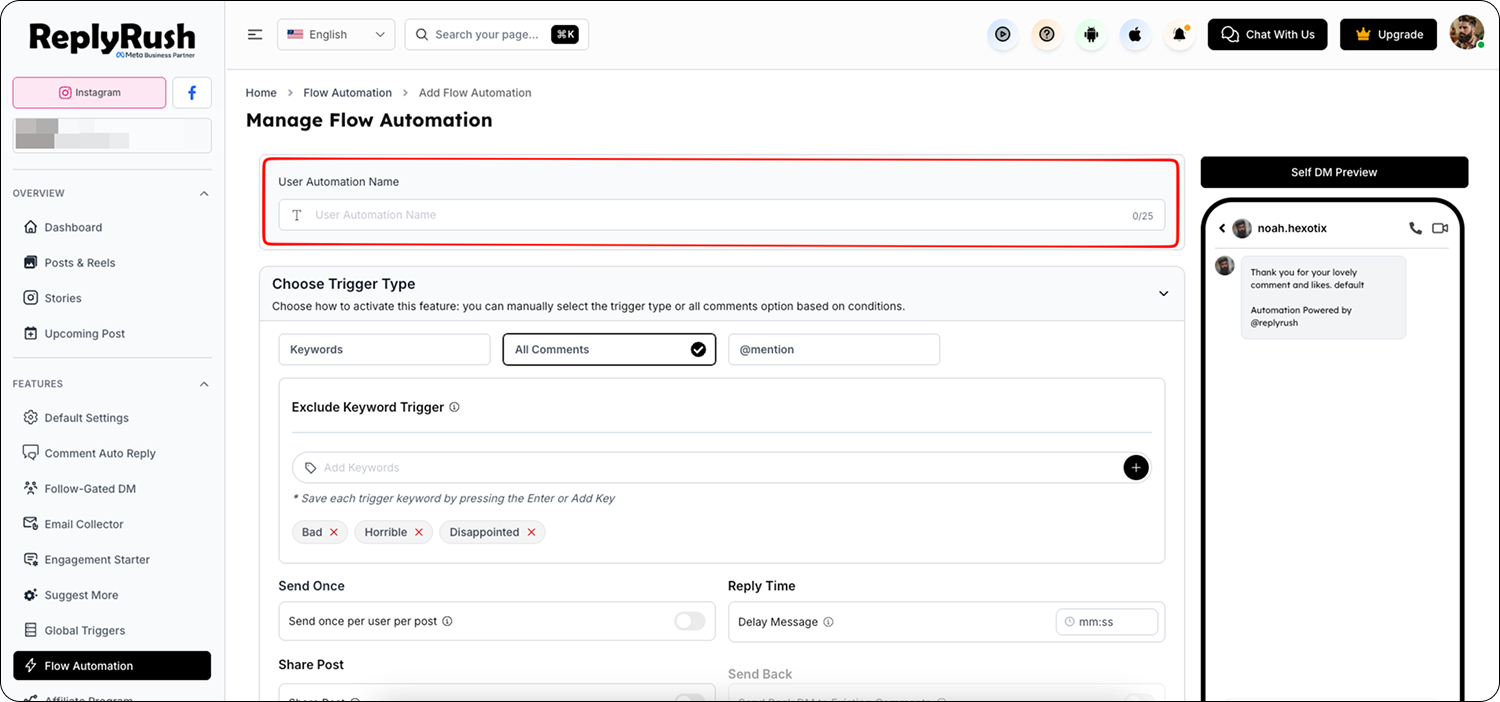Select the @mention trigger type
1500x702 pixels.
[834, 350]
